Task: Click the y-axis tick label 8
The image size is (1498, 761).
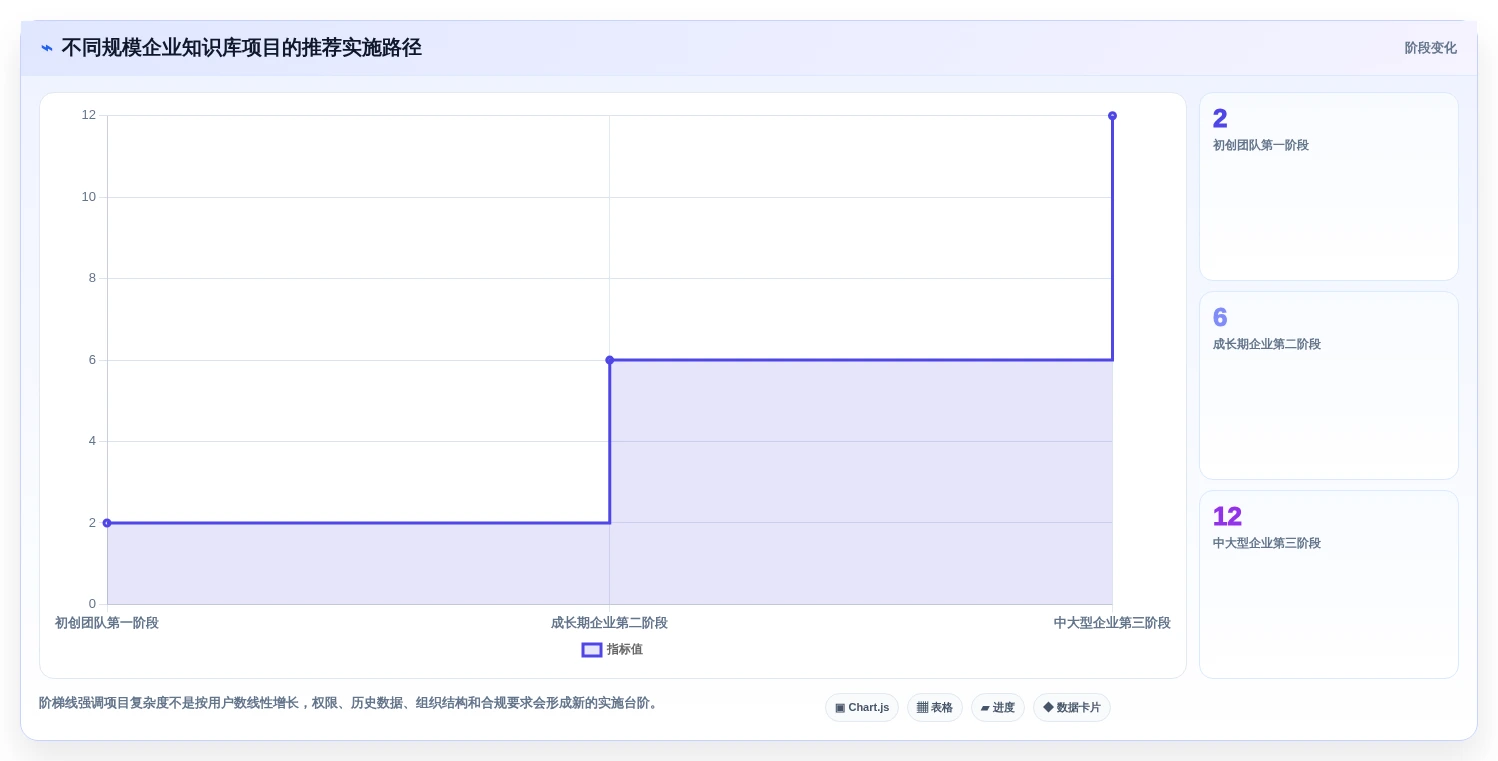Action: pos(92,278)
